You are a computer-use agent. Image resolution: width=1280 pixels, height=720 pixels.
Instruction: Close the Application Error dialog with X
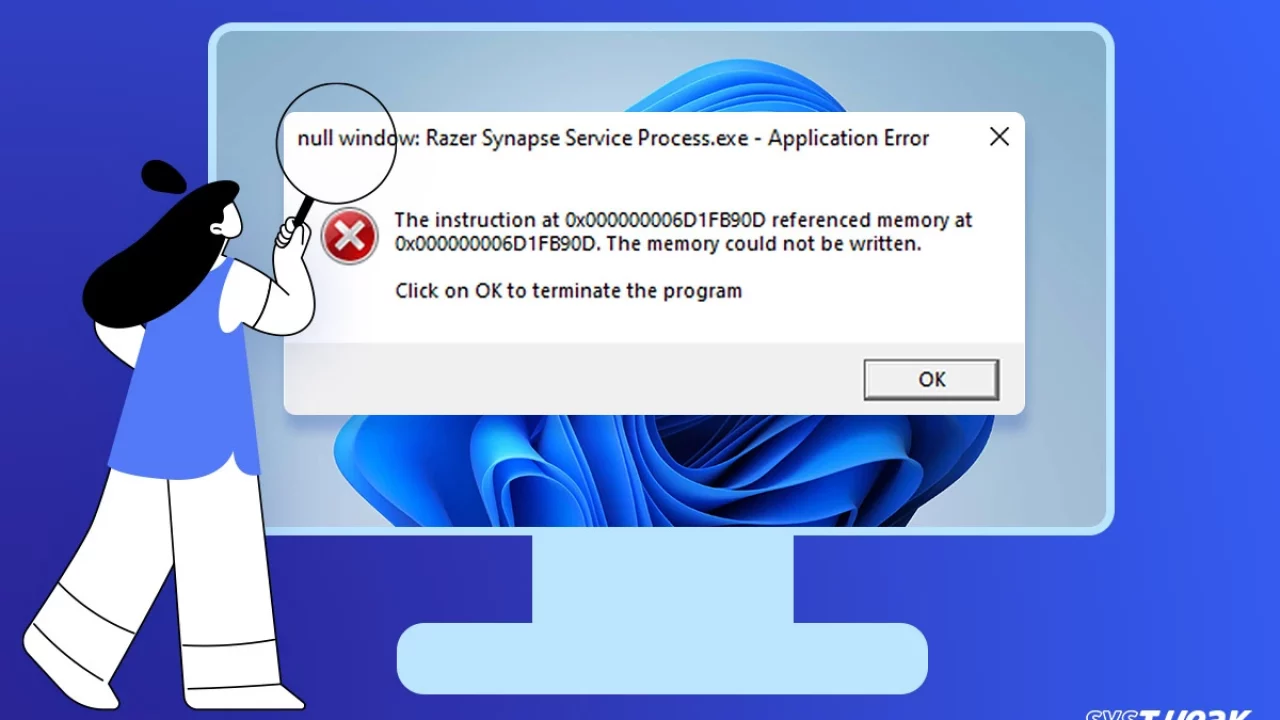[999, 137]
